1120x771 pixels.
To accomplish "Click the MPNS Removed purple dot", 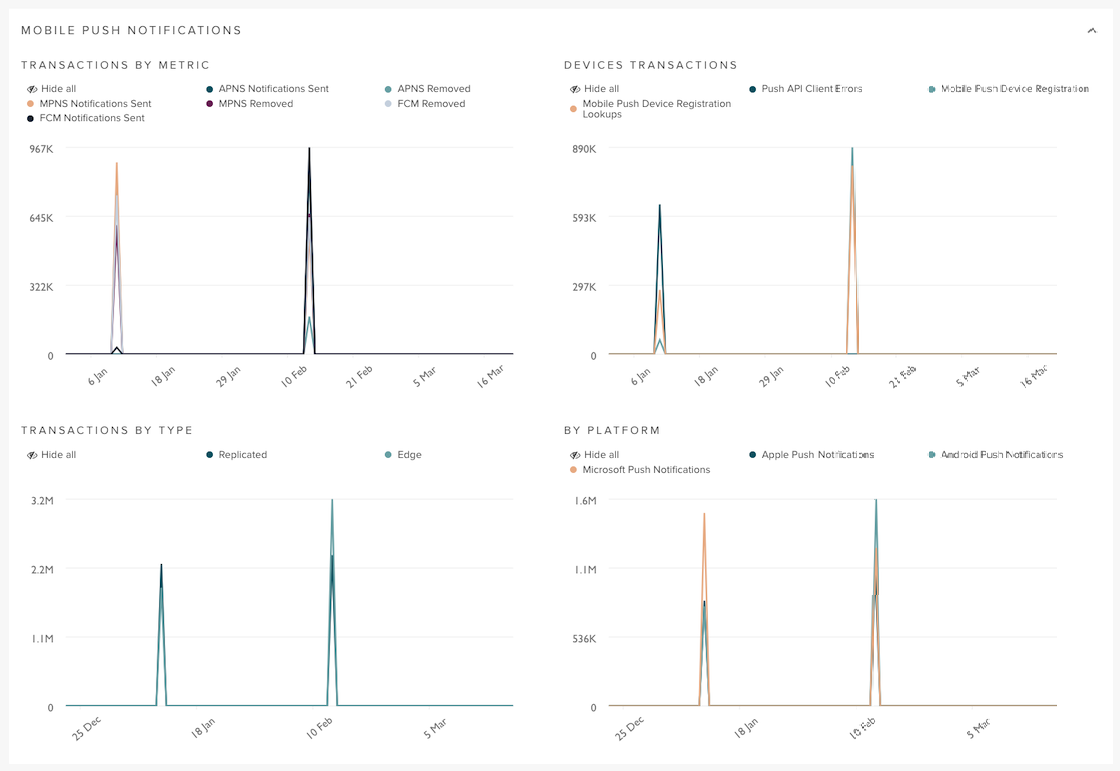I will click(209, 104).
